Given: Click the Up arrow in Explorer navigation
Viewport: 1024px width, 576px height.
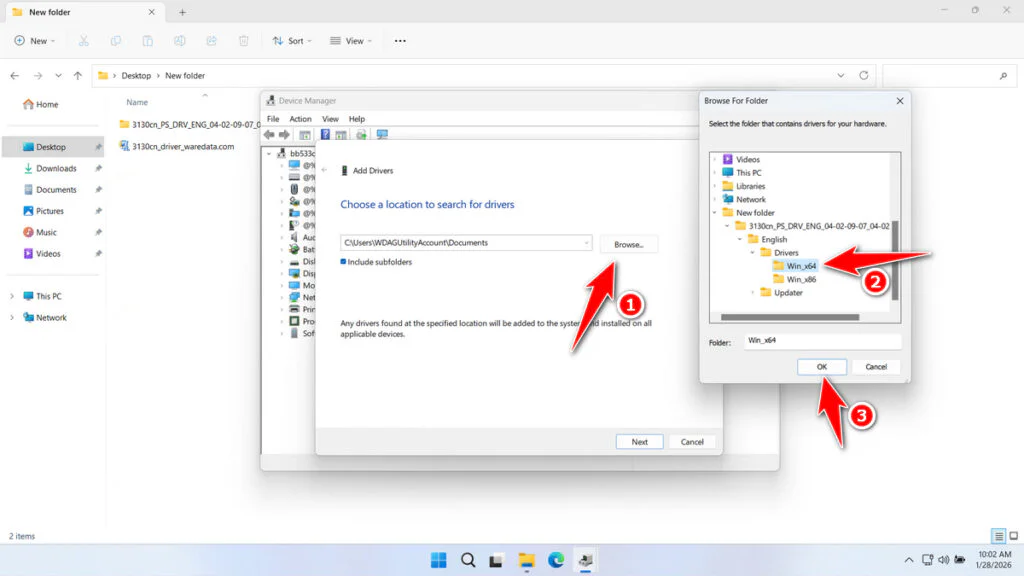Looking at the screenshot, I should 78,75.
